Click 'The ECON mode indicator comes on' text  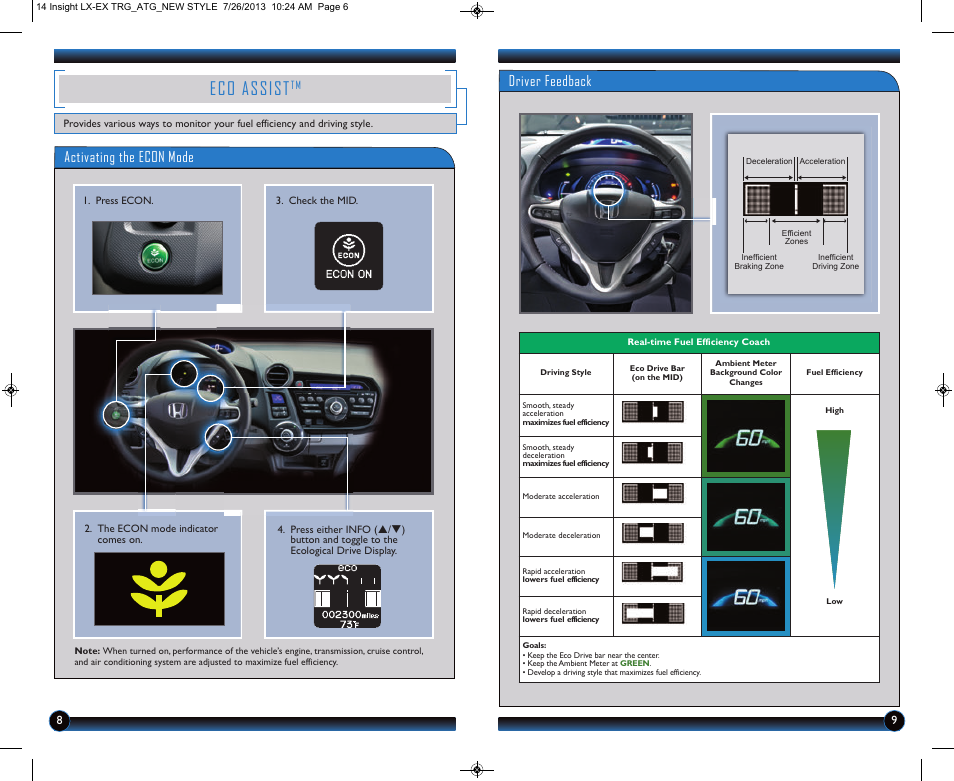tap(151, 534)
